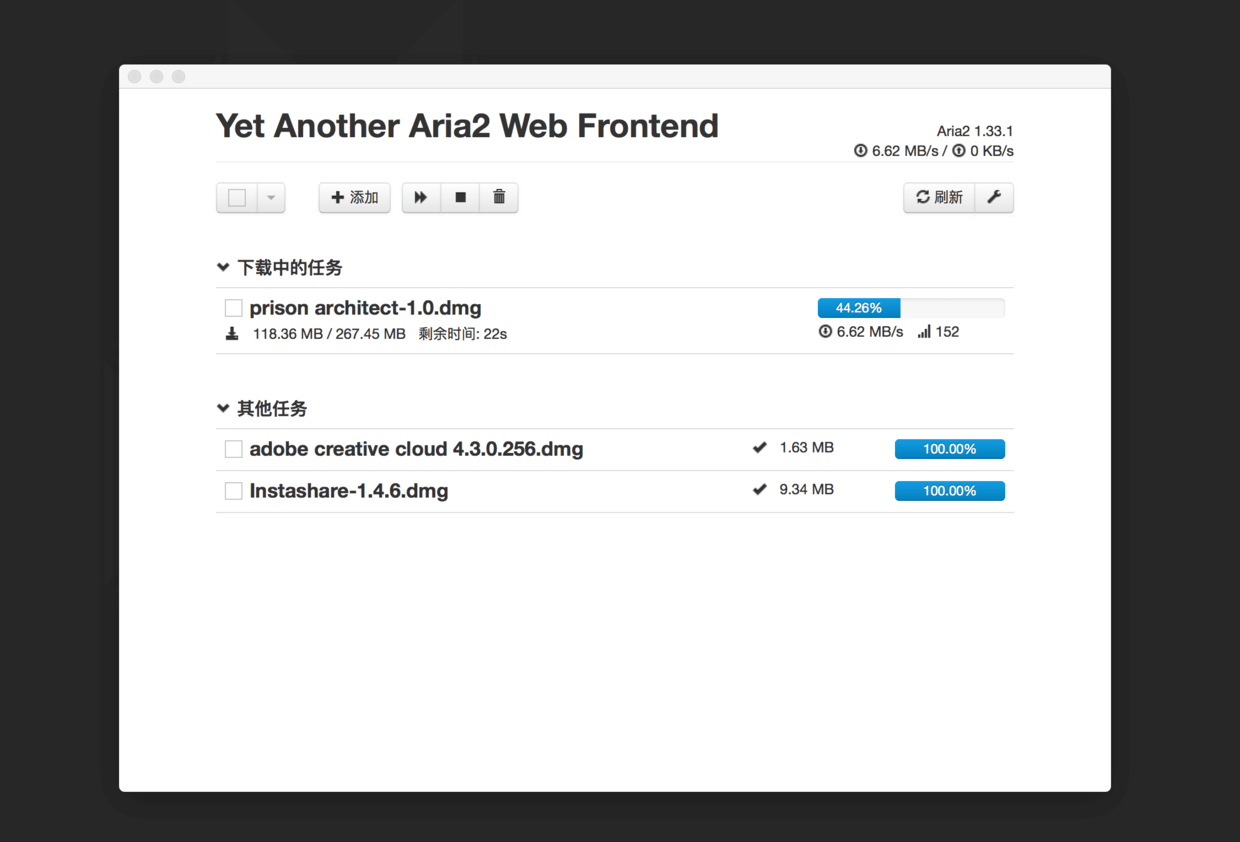
Task: Open the selection dropdown arrow beside select-all
Action: click(271, 198)
